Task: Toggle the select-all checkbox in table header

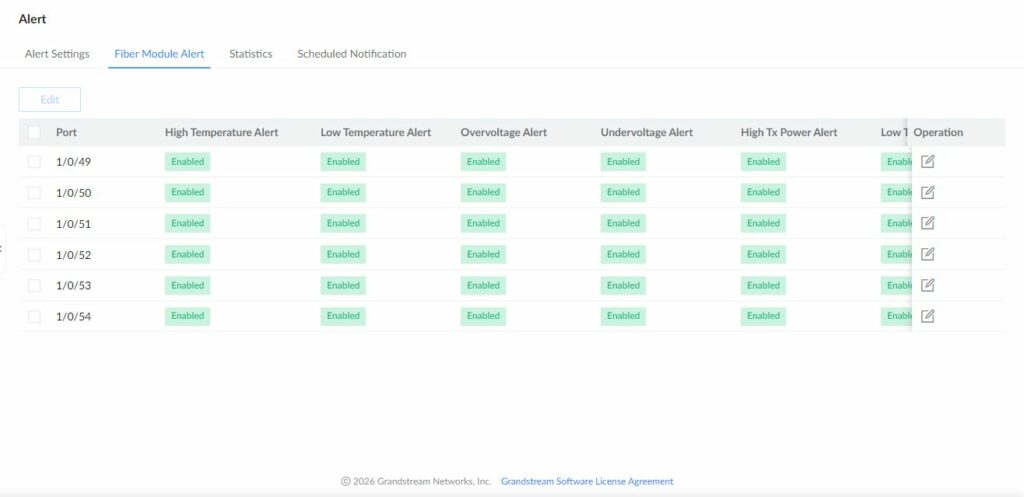Action: click(34, 133)
